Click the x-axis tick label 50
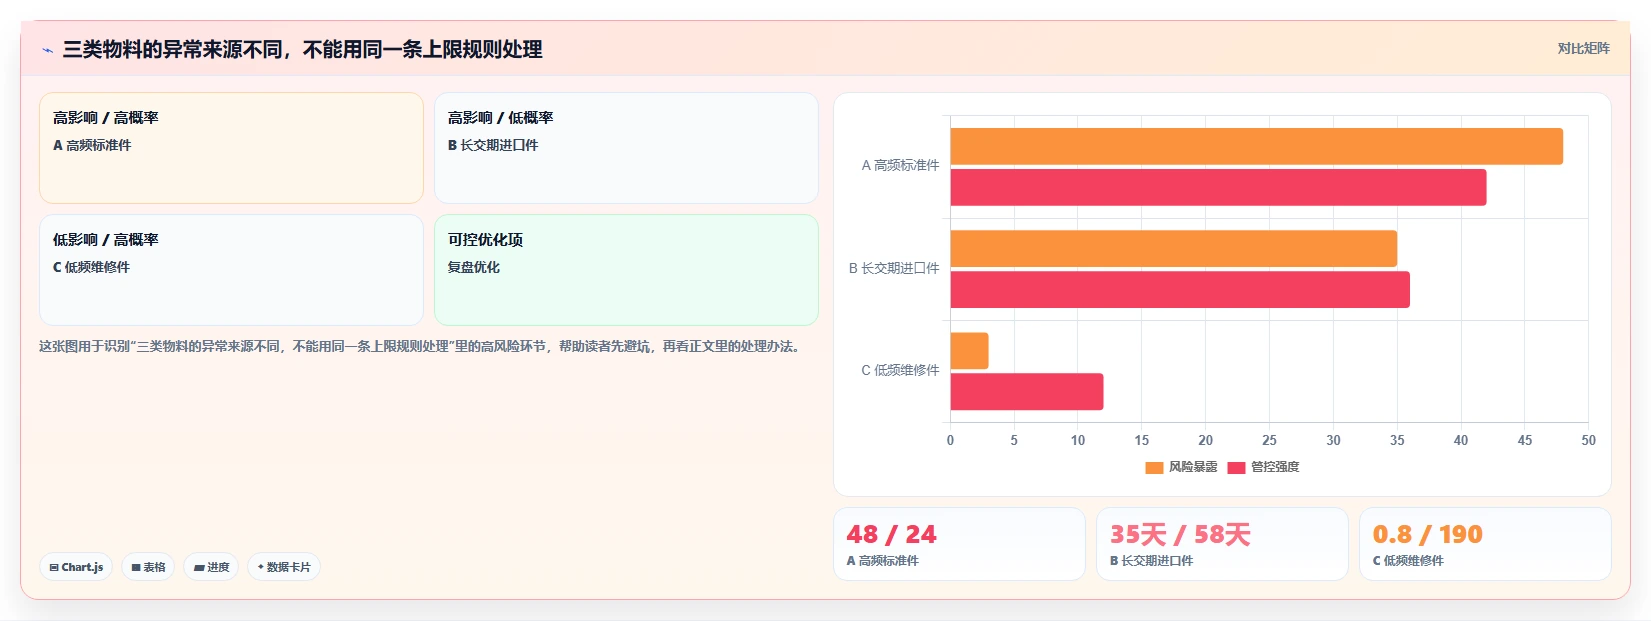Image resolution: width=1651 pixels, height=621 pixels. tap(1588, 440)
